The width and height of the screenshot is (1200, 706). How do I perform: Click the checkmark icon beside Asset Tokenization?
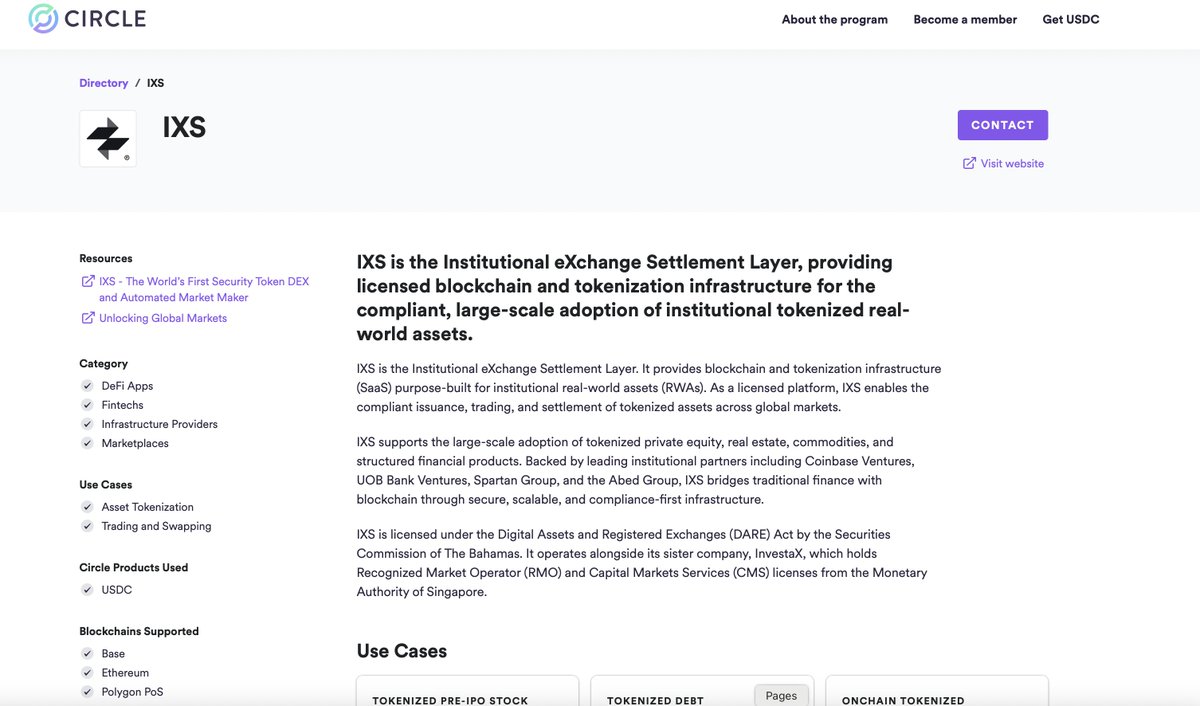pyautogui.click(x=88, y=507)
